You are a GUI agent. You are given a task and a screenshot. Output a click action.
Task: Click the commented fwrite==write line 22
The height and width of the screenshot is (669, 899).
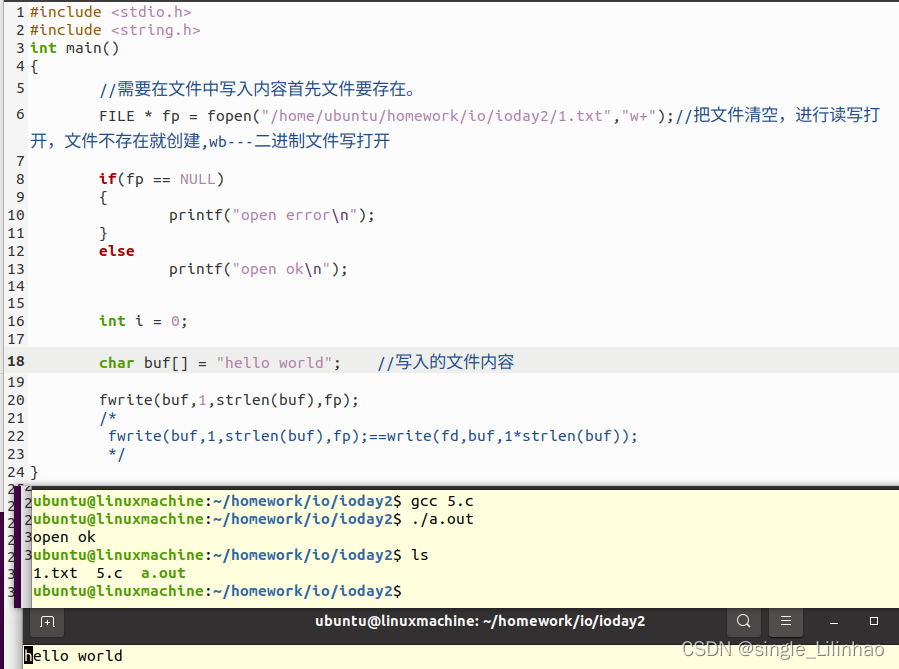[x=373, y=436]
